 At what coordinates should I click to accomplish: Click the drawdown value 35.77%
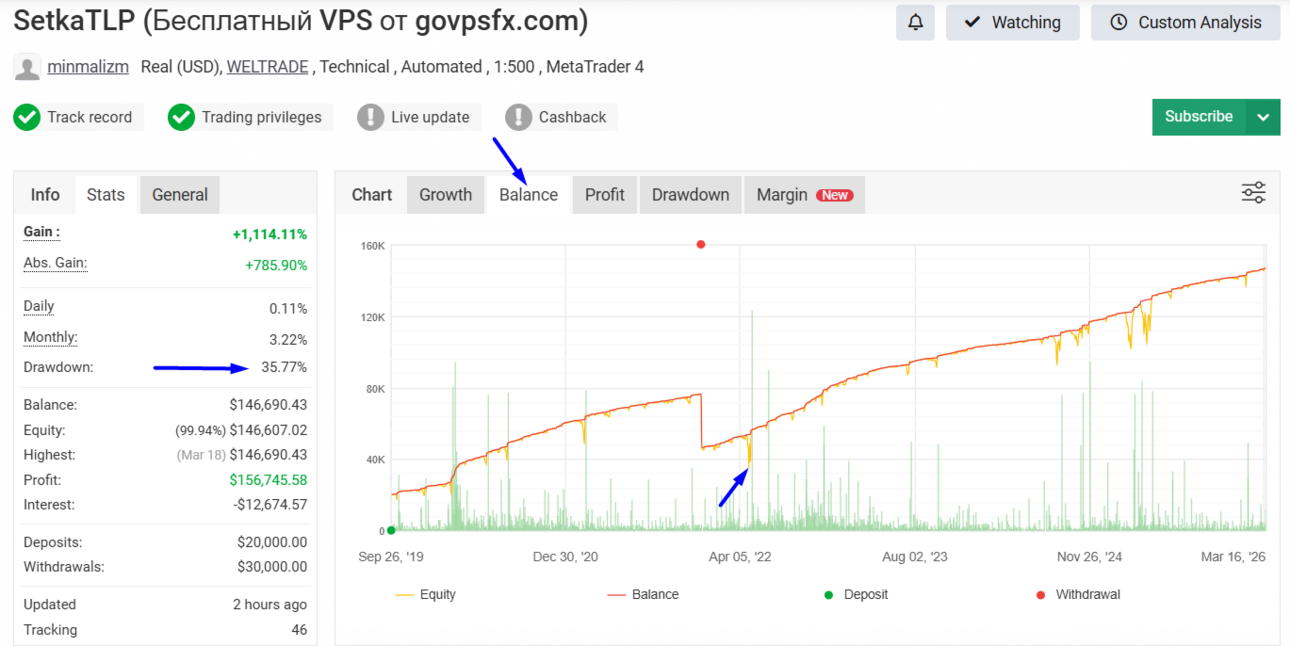[x=284, y=367]
